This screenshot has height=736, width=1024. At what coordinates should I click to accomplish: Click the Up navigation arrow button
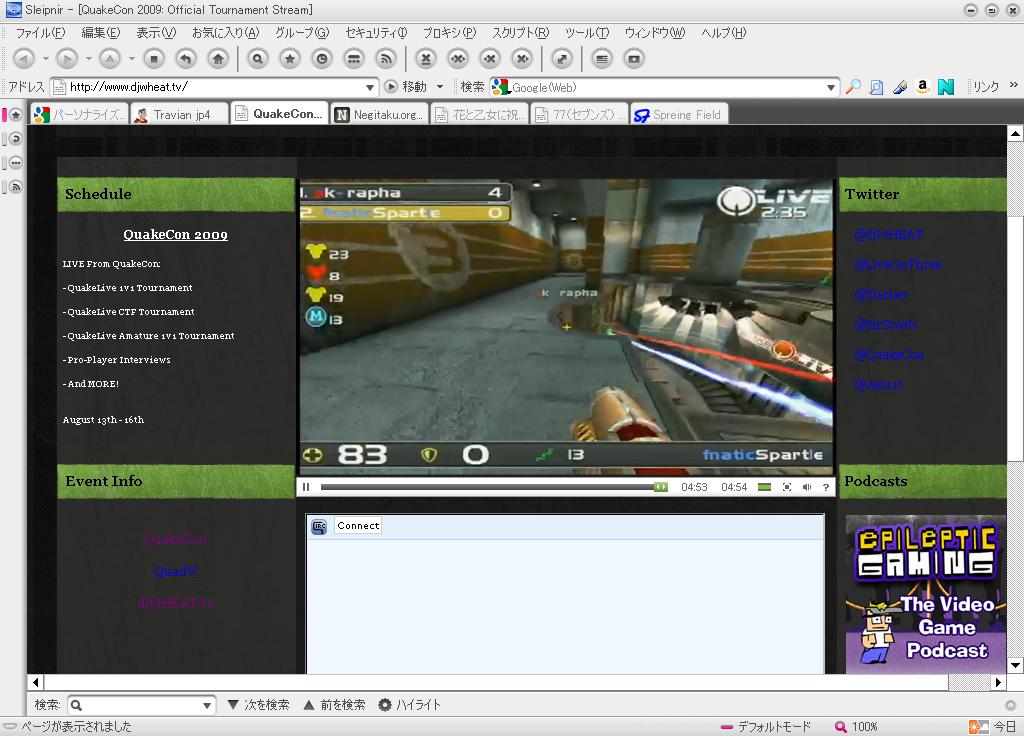pyautogui.click(x=110, y=59)
